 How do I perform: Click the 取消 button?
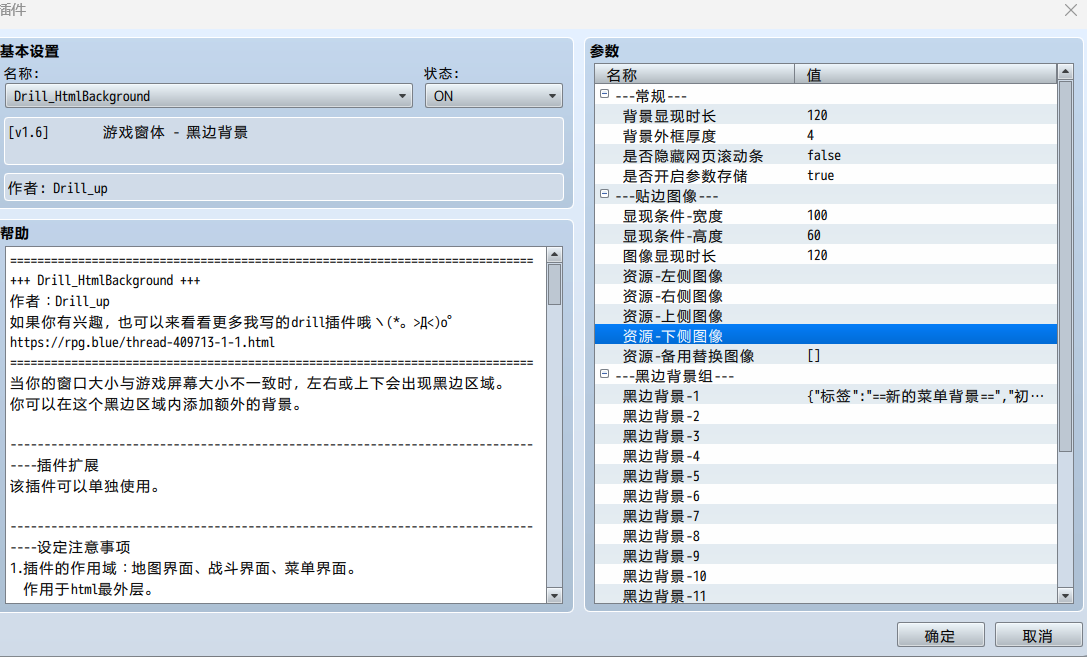(x=1038, y=635)
